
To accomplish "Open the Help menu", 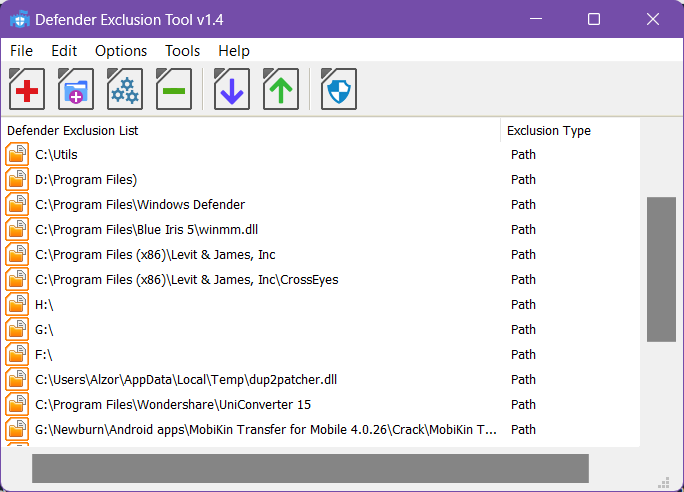I will 234,51.
